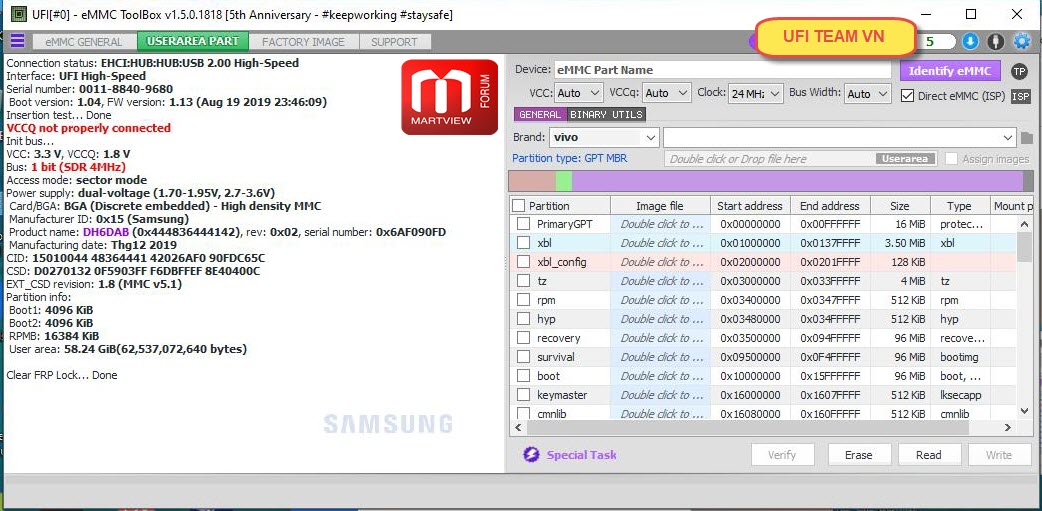Viewport: 1042px width, 511px height.
Task: Click the xbl row image file cell
Action: click(x=661, y=243)
